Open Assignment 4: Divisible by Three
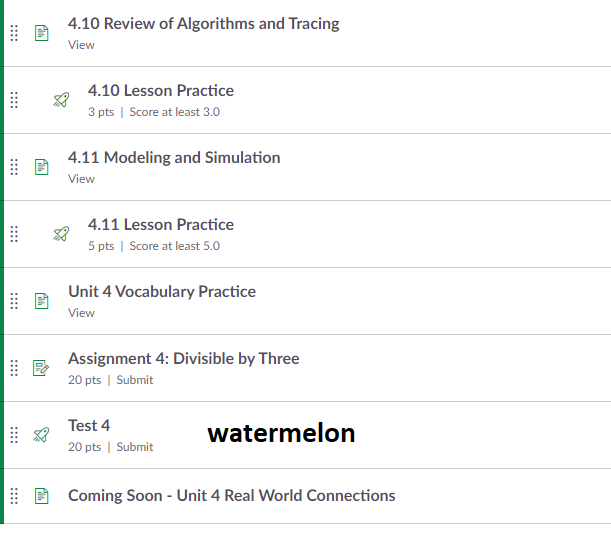611x536 pixels. pyautogui.click(x=183, y=359)
